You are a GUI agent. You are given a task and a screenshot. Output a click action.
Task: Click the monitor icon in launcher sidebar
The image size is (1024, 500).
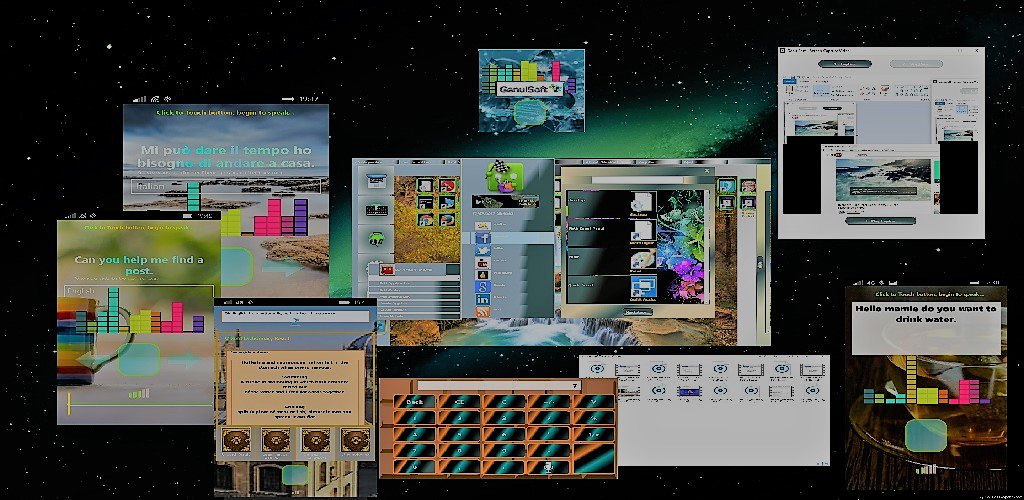tap(376, 180)
